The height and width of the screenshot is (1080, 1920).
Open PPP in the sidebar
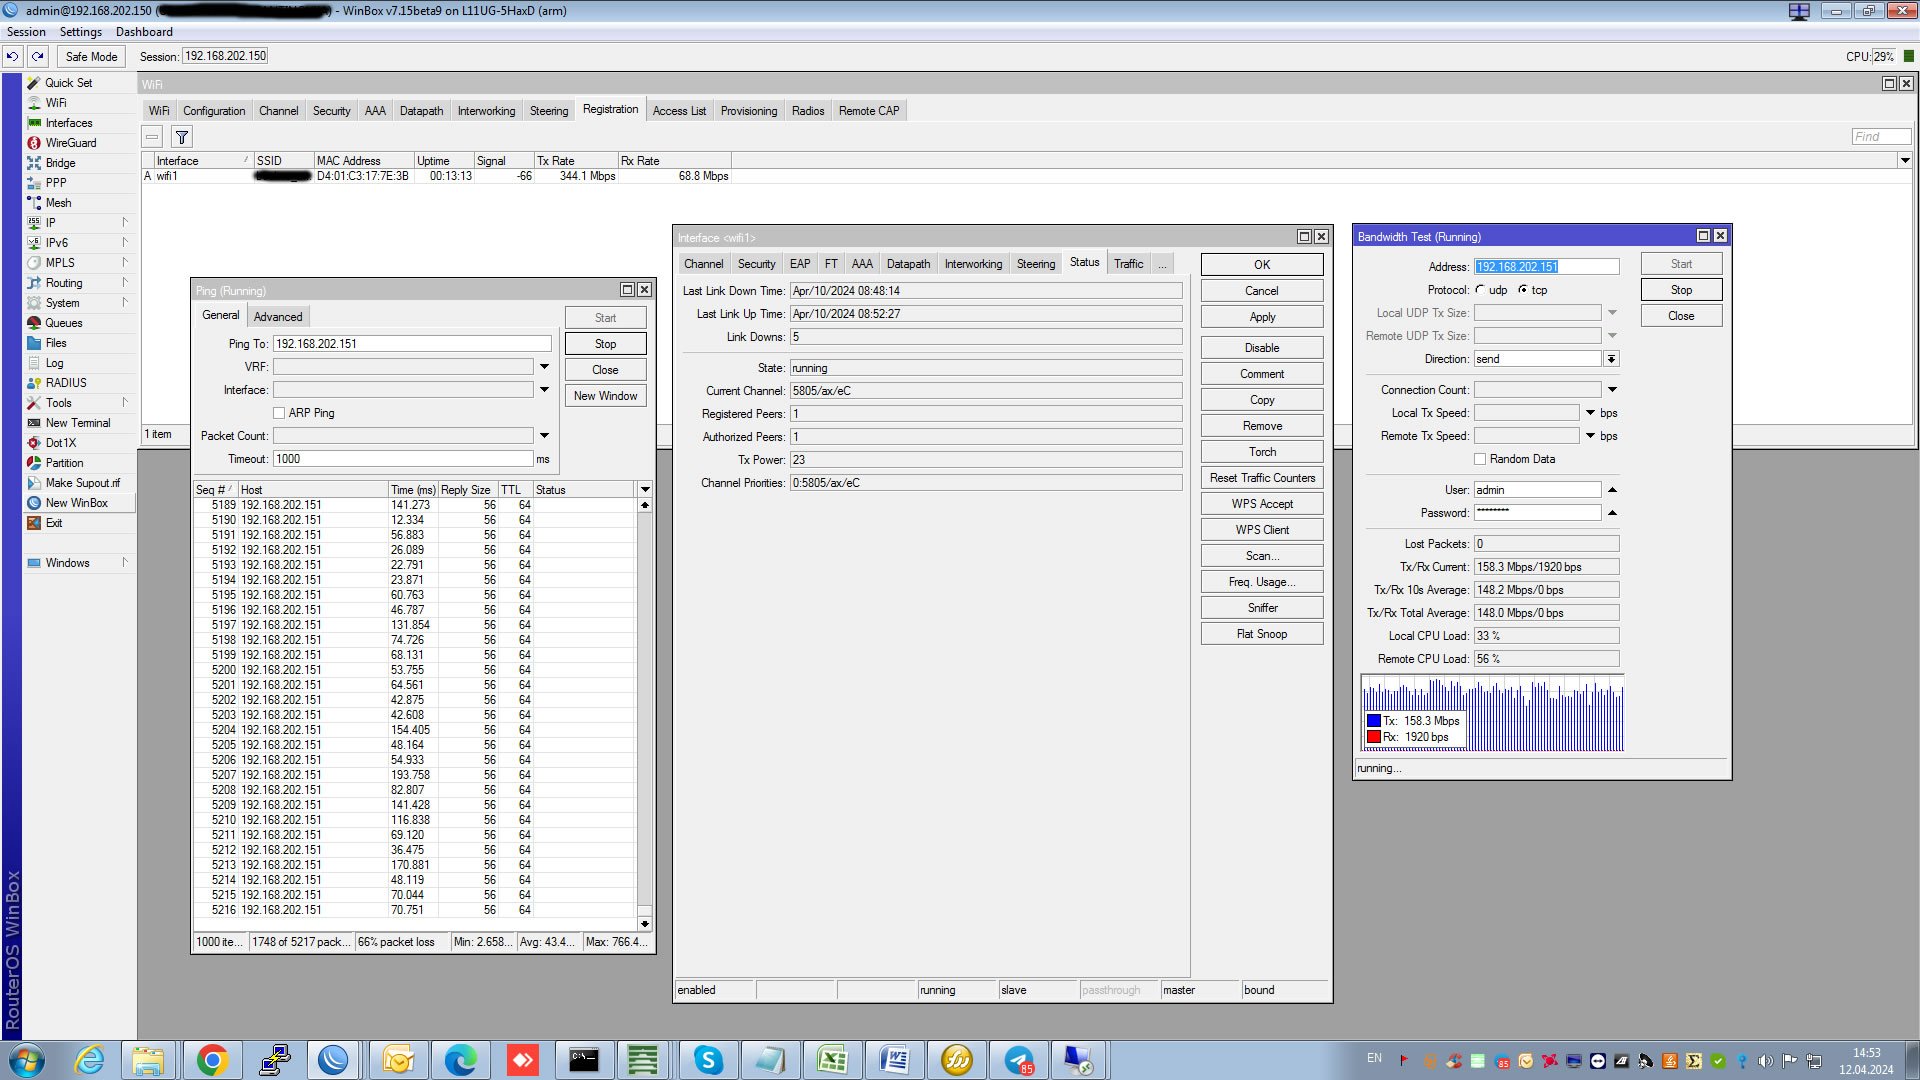56,183
